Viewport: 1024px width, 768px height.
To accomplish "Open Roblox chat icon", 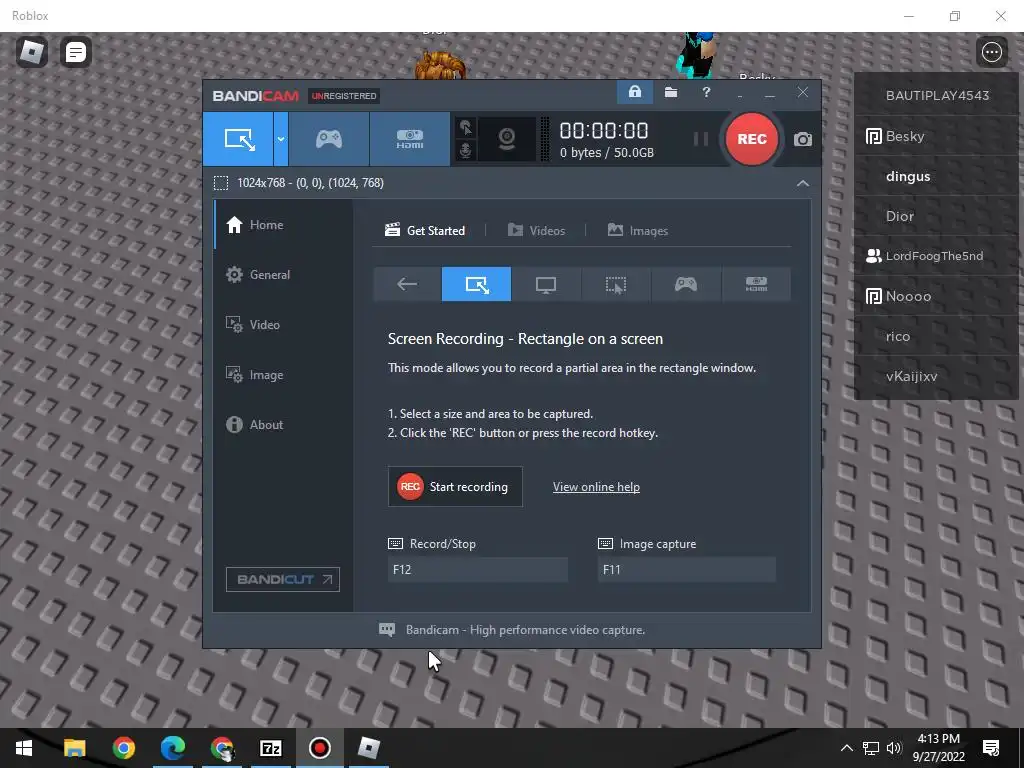I will 76,52.
